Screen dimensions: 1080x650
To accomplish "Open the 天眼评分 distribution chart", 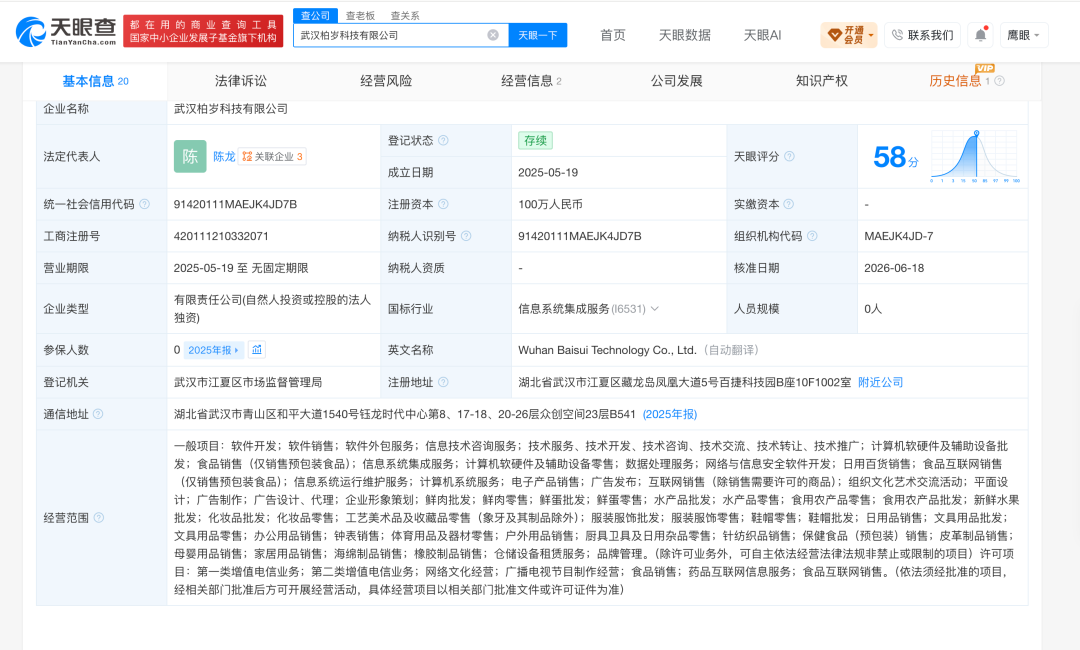I will coord(975,156).
